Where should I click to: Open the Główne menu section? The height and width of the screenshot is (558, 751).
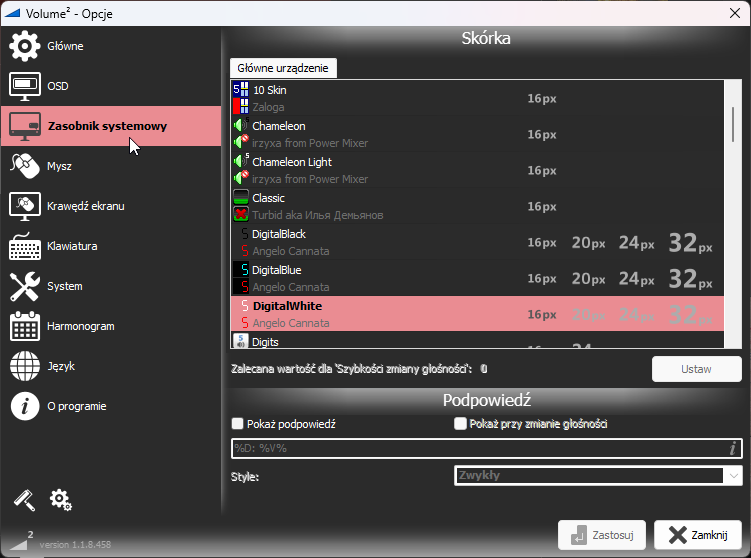coord(65,46)
